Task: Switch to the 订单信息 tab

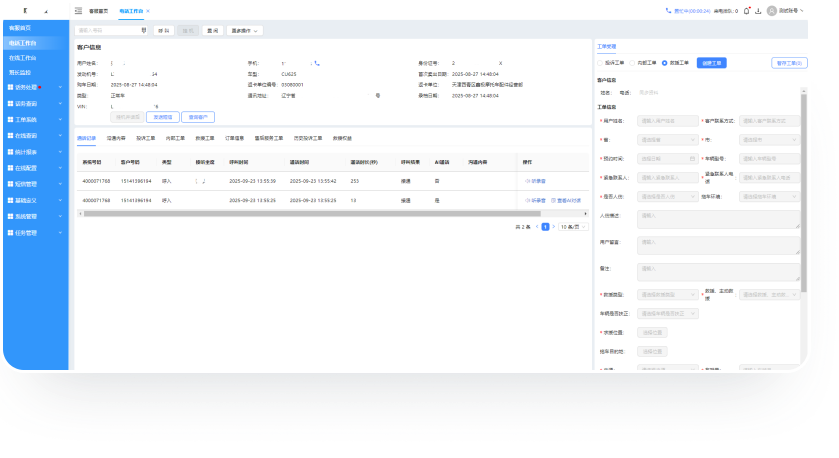Action: [233, 138]
